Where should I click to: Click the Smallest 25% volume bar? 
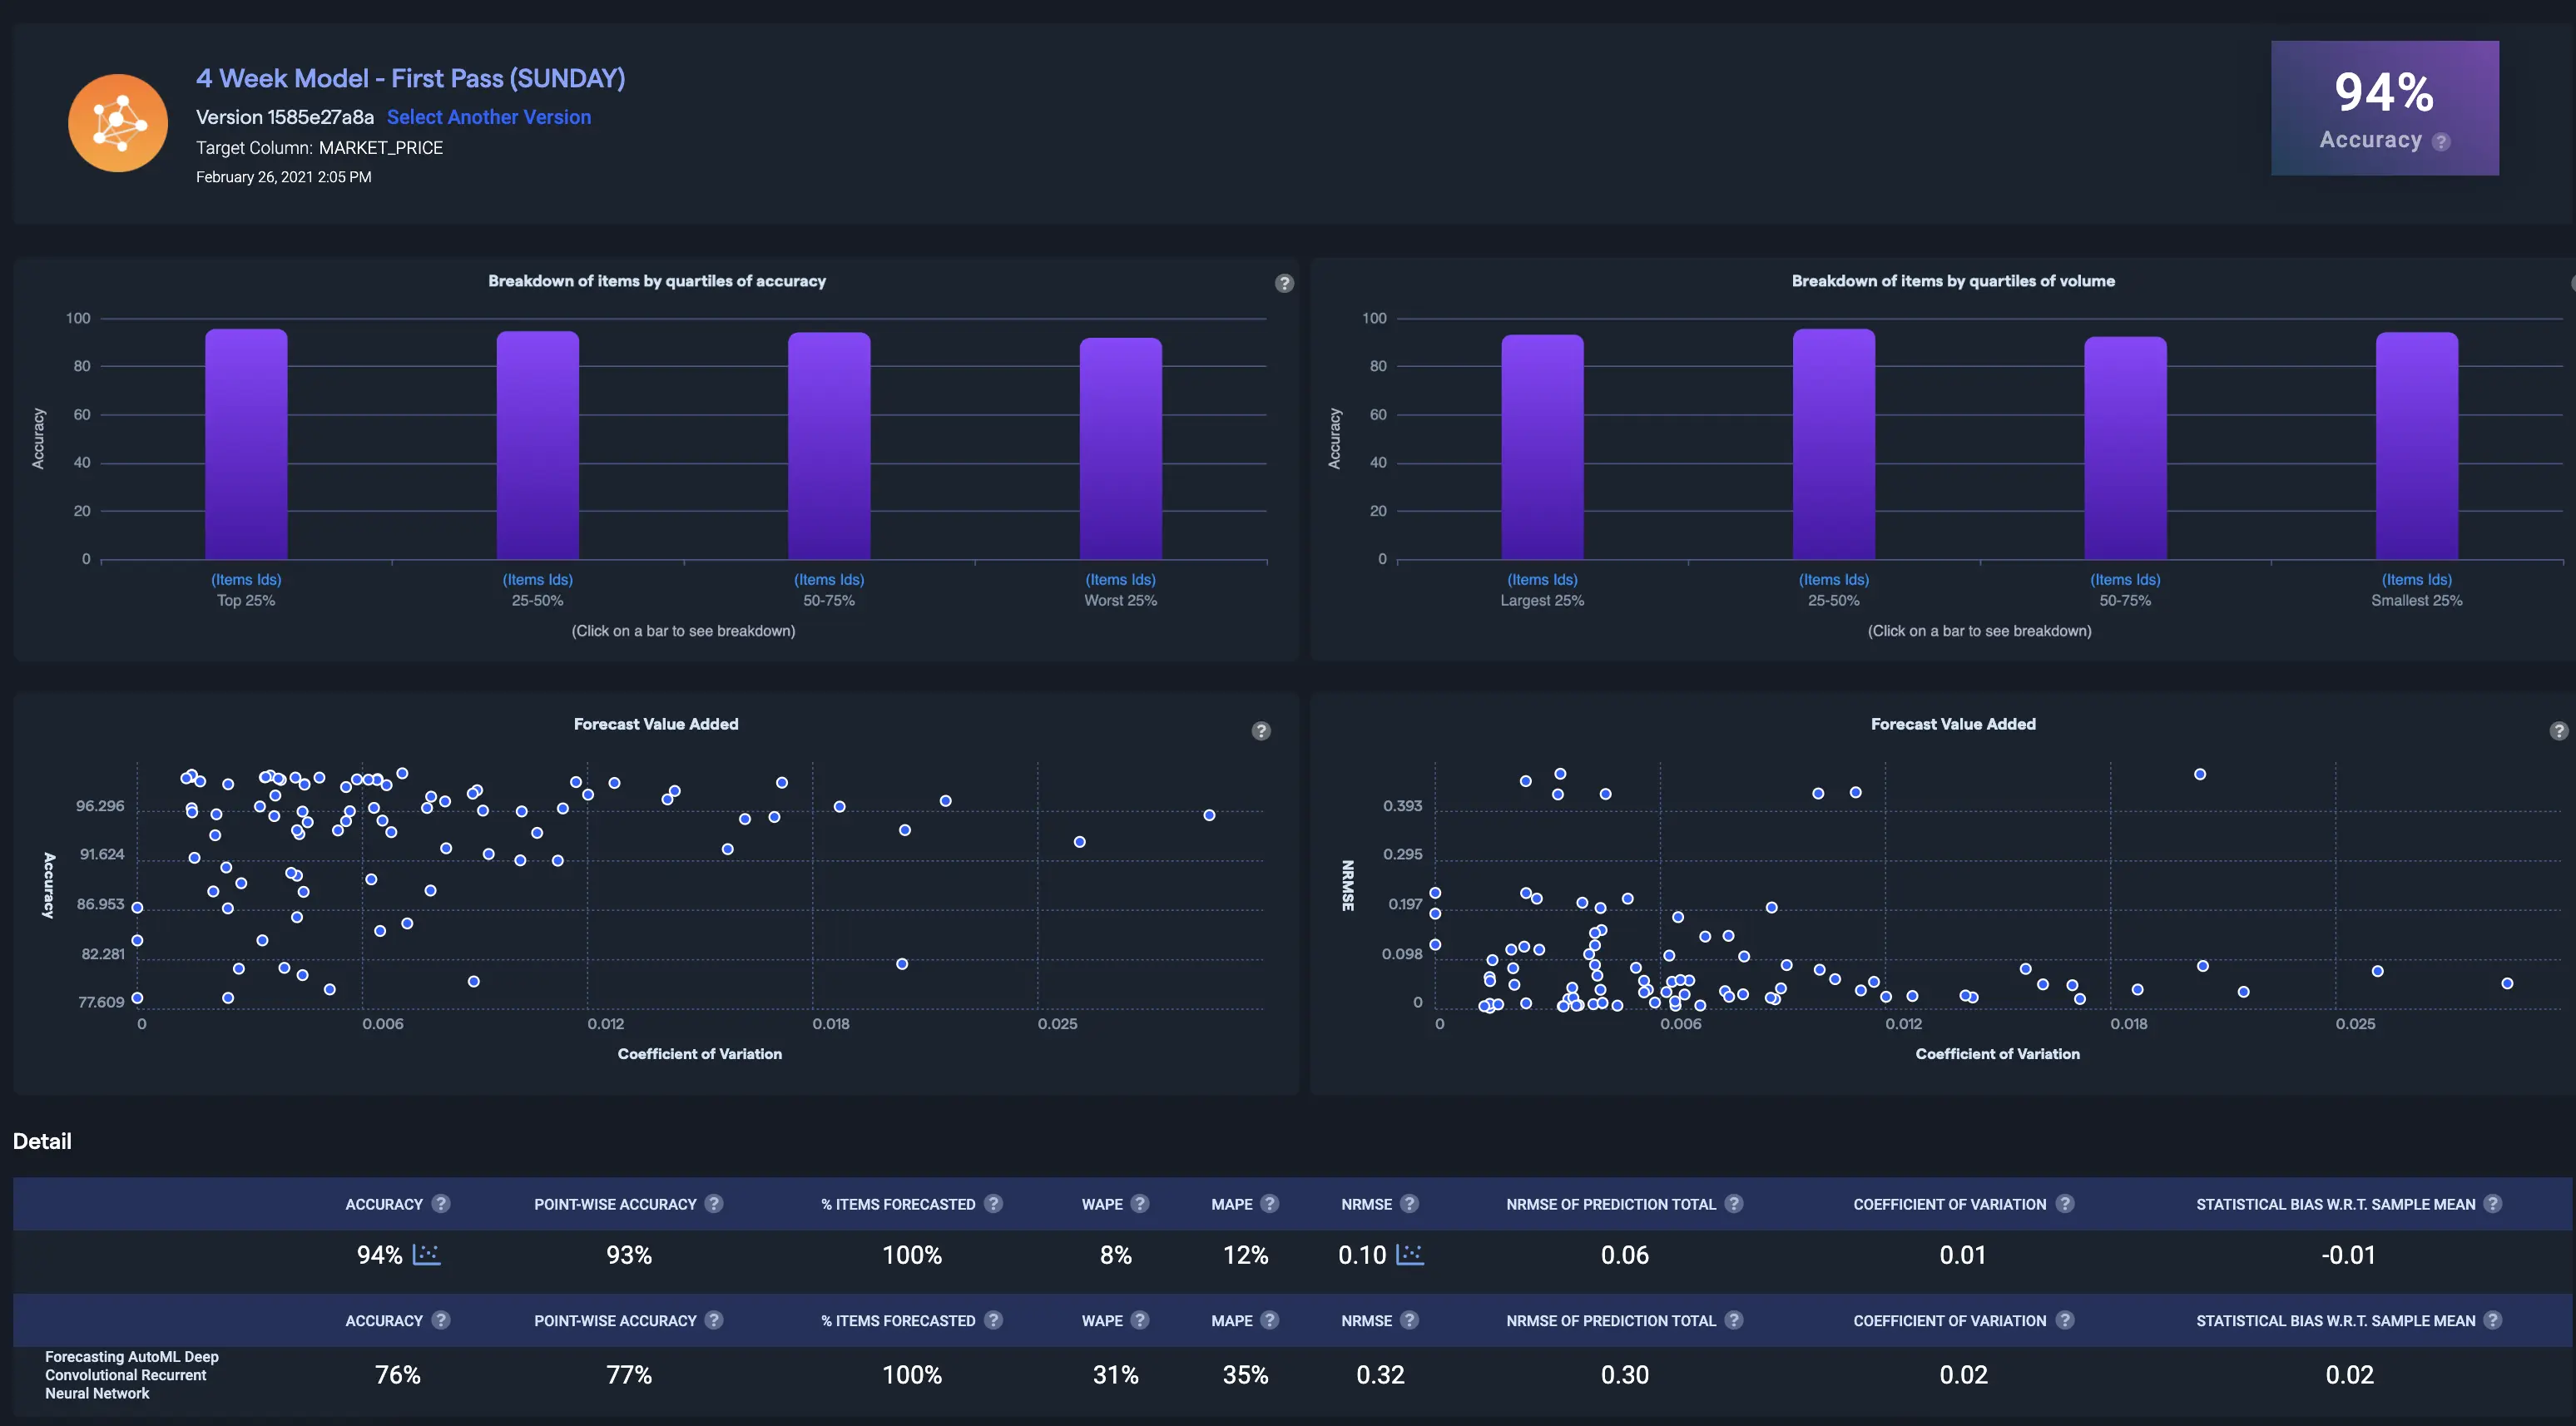tap(2417, 446)
